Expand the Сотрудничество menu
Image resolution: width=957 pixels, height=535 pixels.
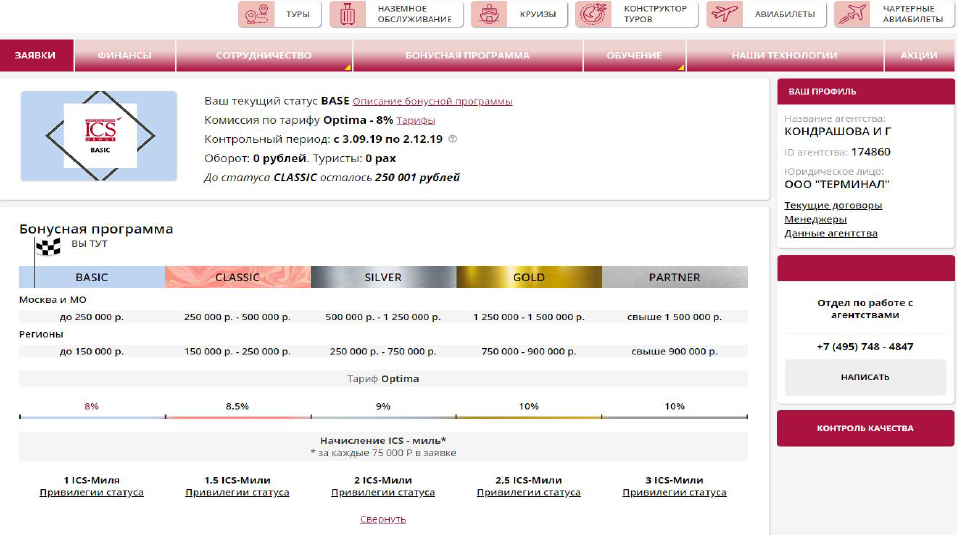click(x=263, y=56)
